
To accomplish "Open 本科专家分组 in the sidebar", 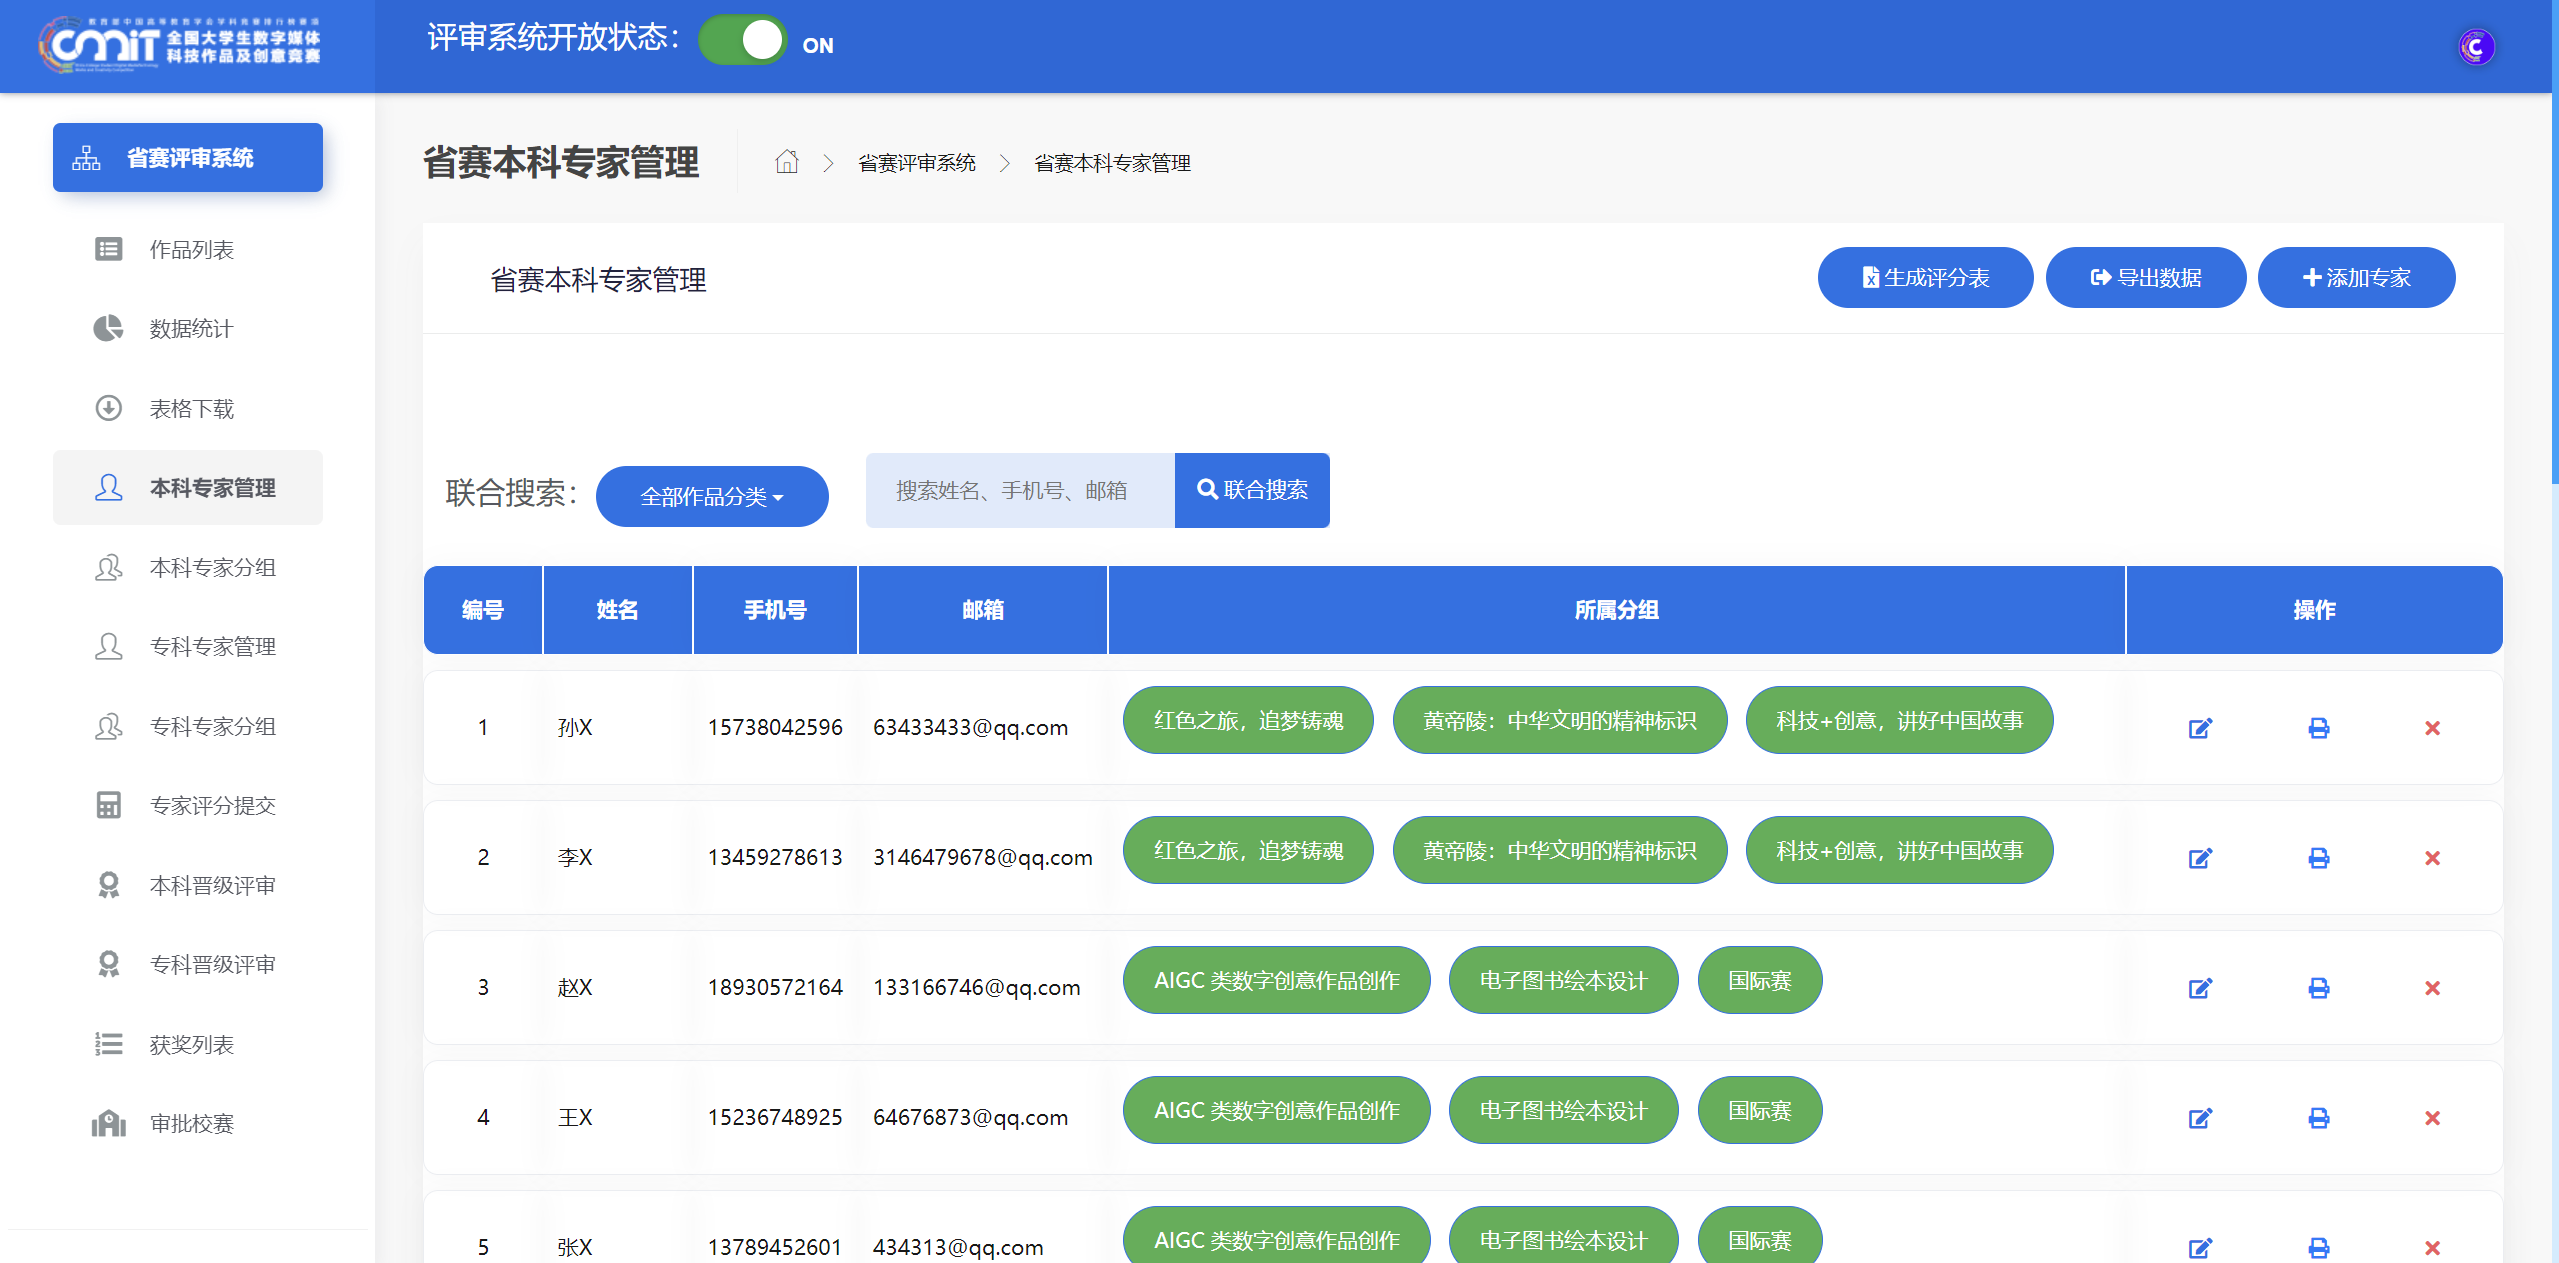I will (x=212, y=568).
